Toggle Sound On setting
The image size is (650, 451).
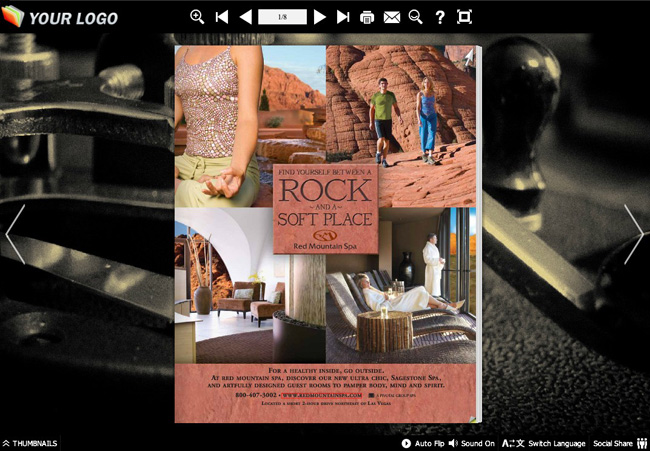point(472,444)
